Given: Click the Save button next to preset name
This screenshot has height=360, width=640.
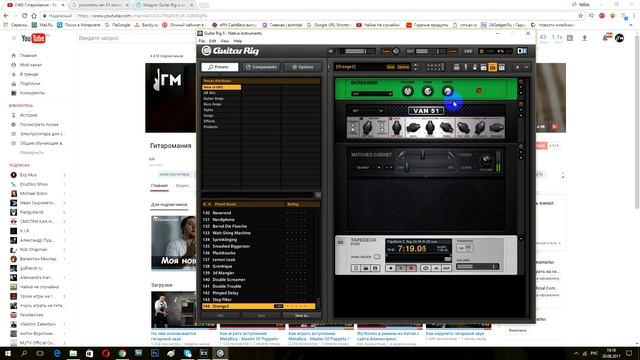Looking at the screenshot, I should point(391,67).
